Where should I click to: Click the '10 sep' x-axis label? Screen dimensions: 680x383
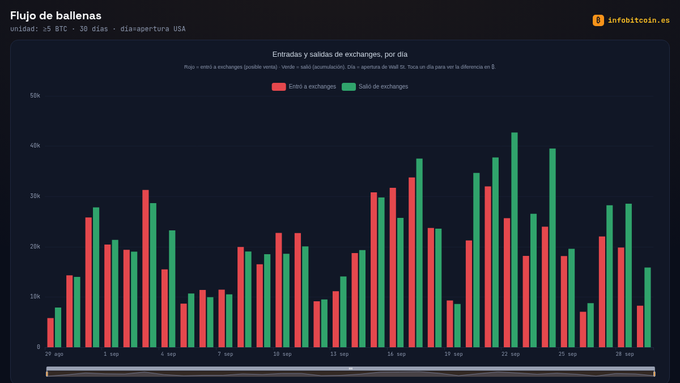[x=282, y=354]
